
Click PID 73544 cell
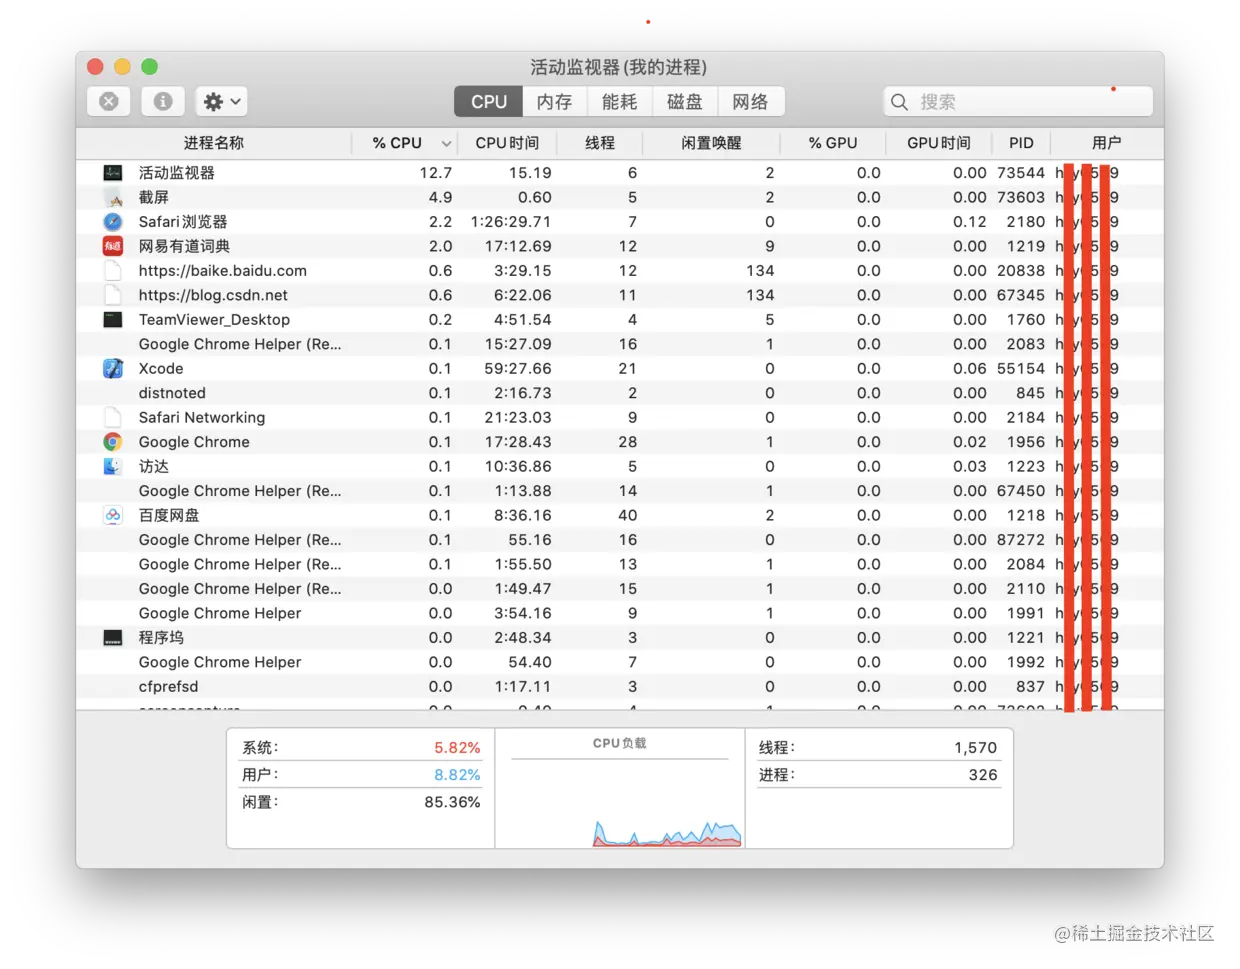pos(1021,173)
